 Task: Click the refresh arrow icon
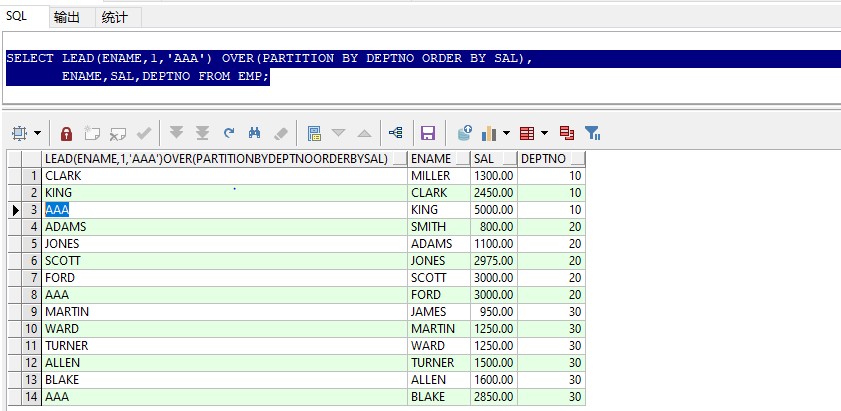pyautogui.click(x=229, y=133)
